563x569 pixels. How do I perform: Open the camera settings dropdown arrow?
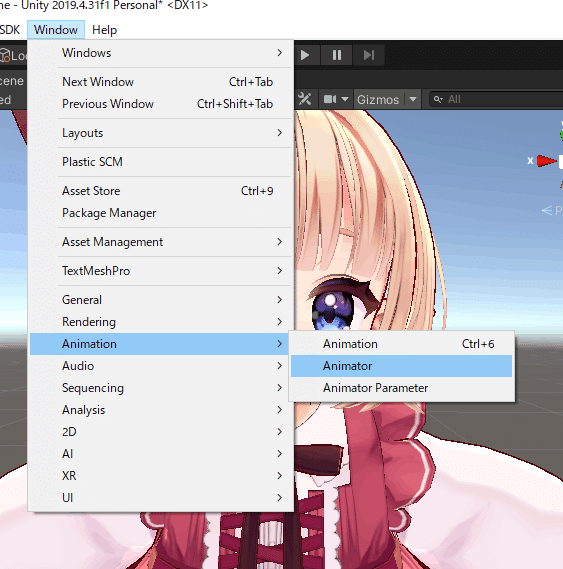coord(345,99)
